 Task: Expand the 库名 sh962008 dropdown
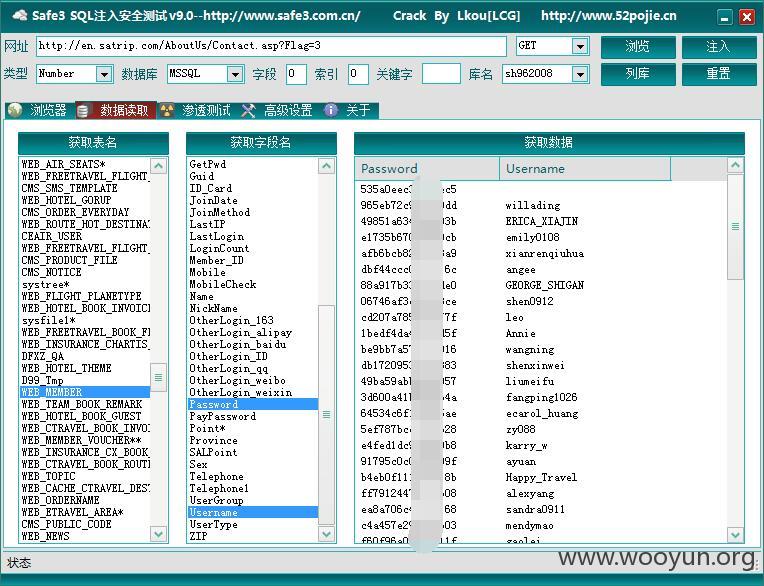click(x=580, y=74)
